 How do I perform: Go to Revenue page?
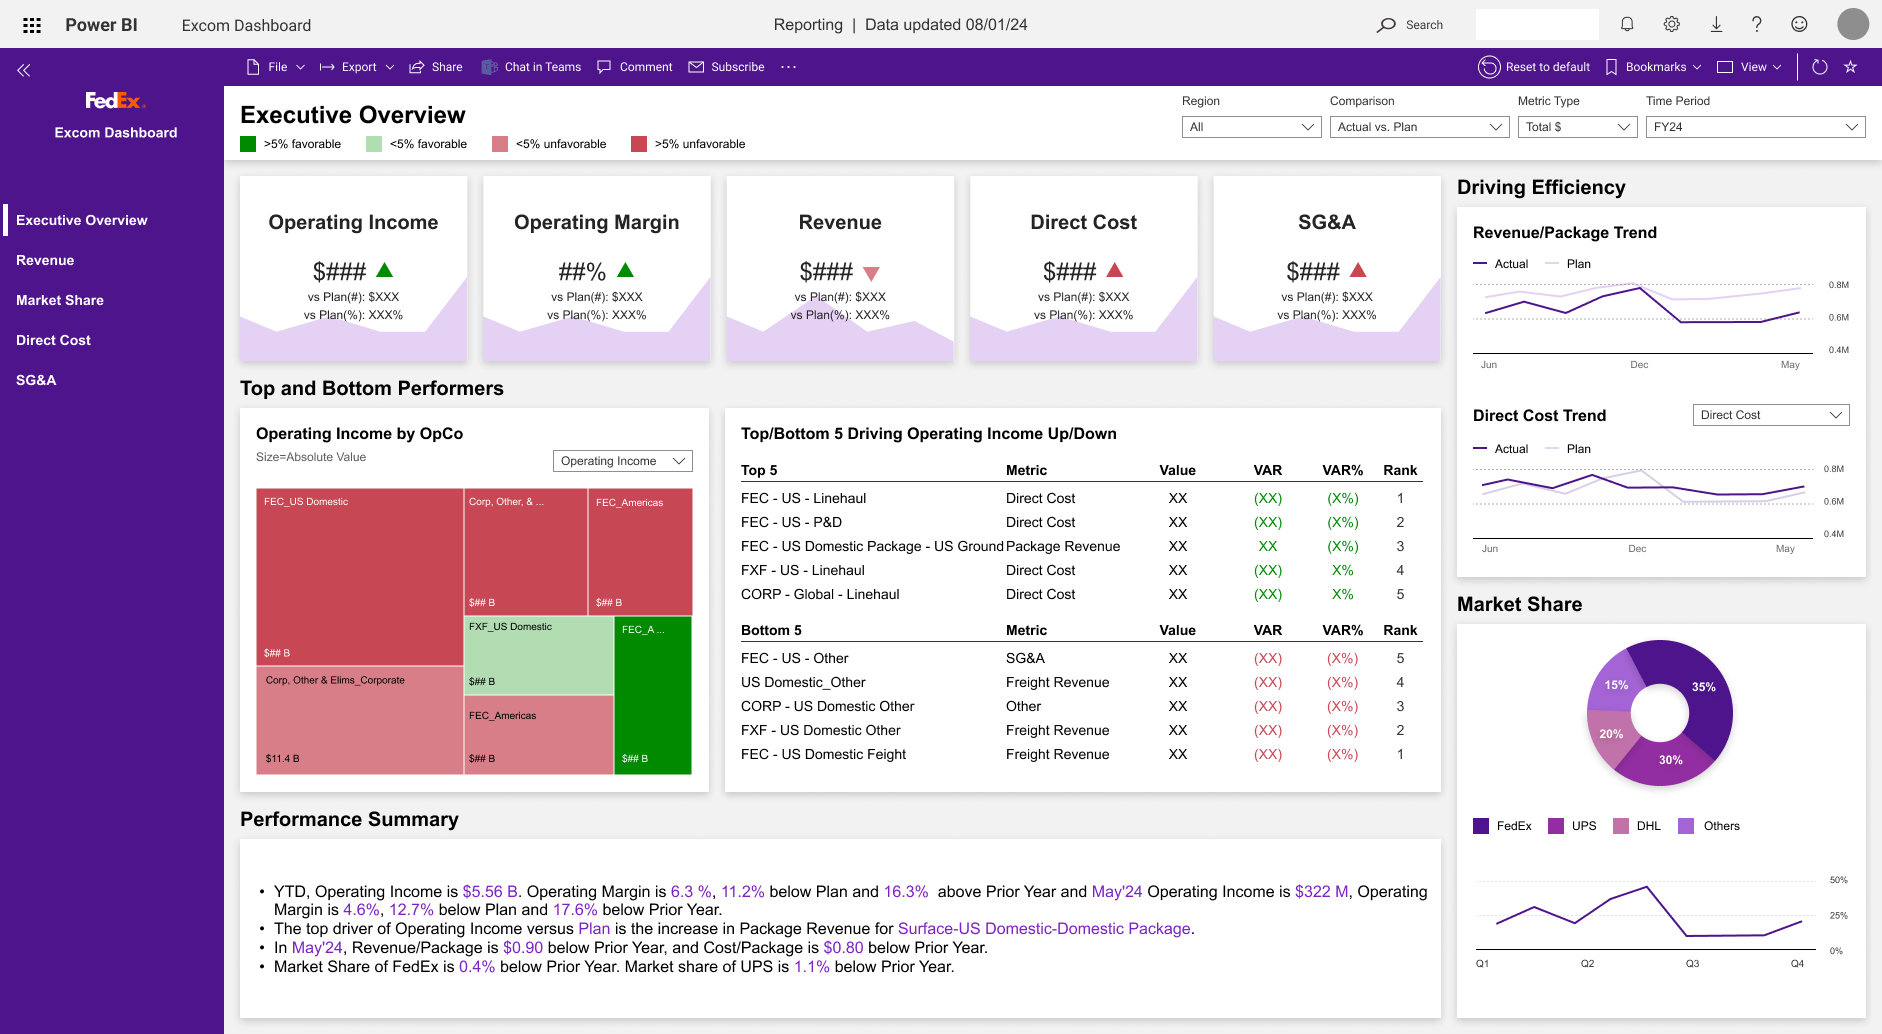pos(45,260)
